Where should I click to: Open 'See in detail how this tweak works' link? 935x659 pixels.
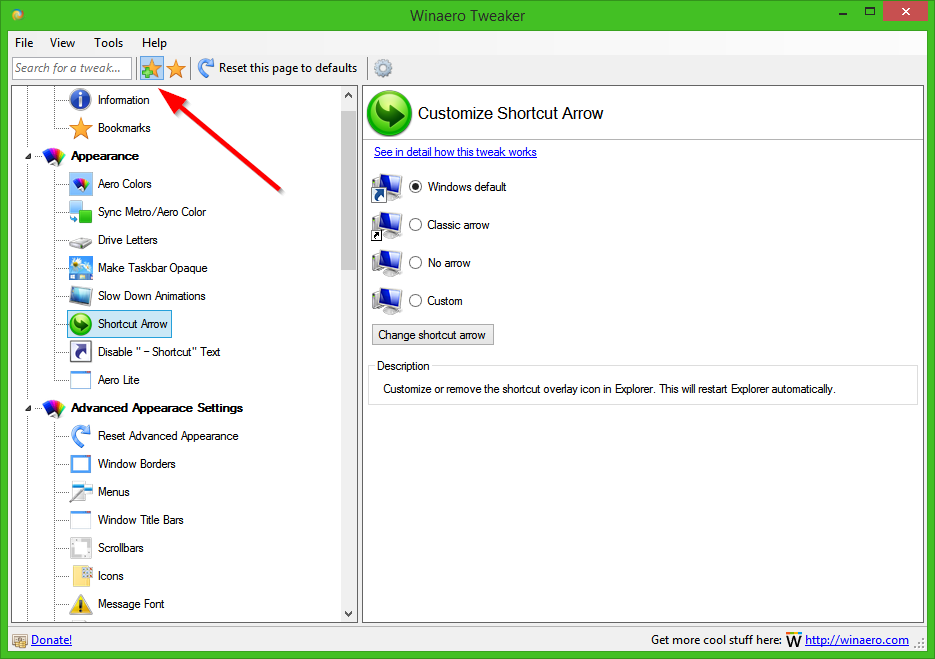(455, 152)
